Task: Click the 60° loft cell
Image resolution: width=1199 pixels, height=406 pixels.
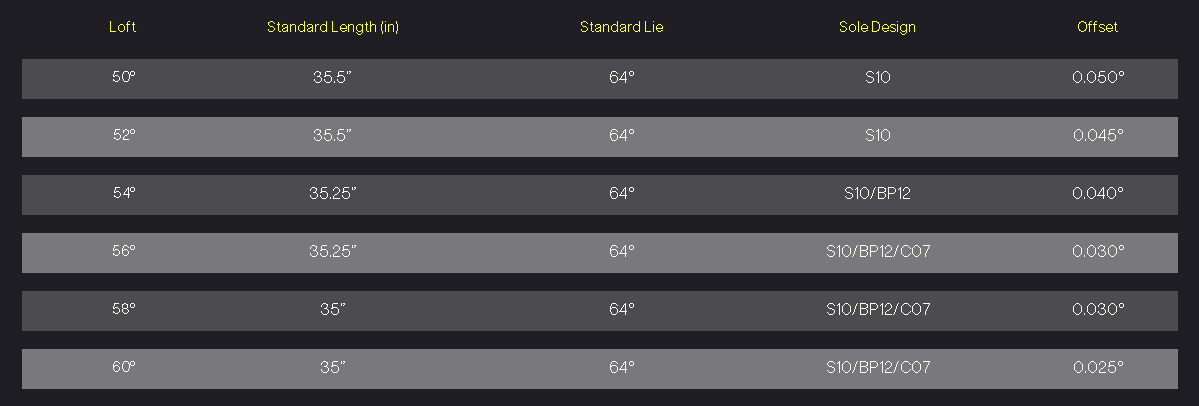Action: tap(123, 367)
